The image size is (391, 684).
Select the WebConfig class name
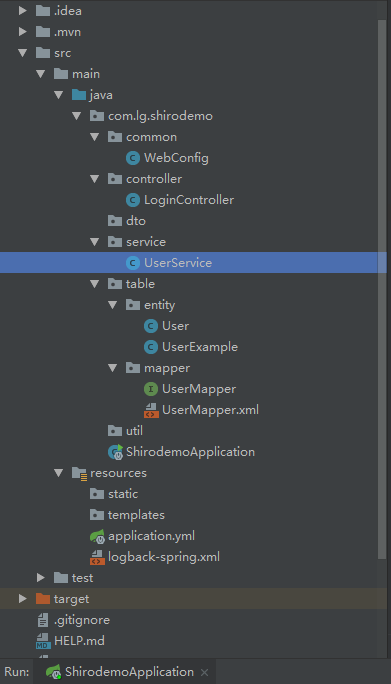pyautogui.click(x=176, y=158)
